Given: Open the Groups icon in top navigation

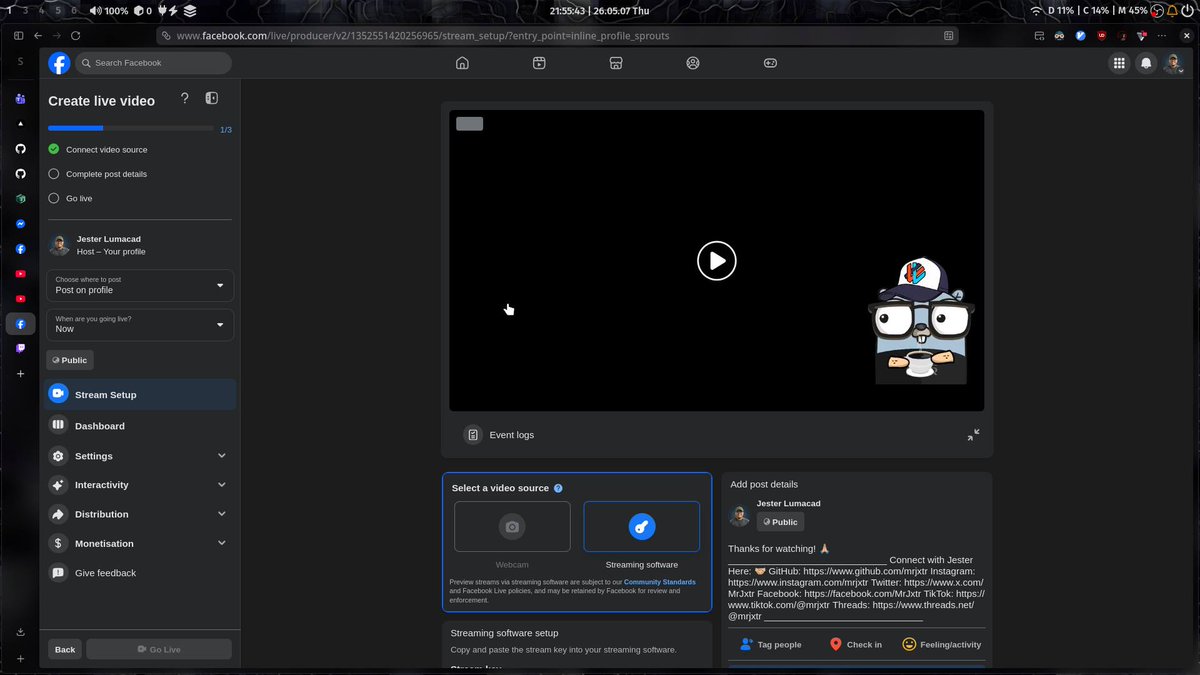Looking at the screenshot, I should [x=693, y=63].
